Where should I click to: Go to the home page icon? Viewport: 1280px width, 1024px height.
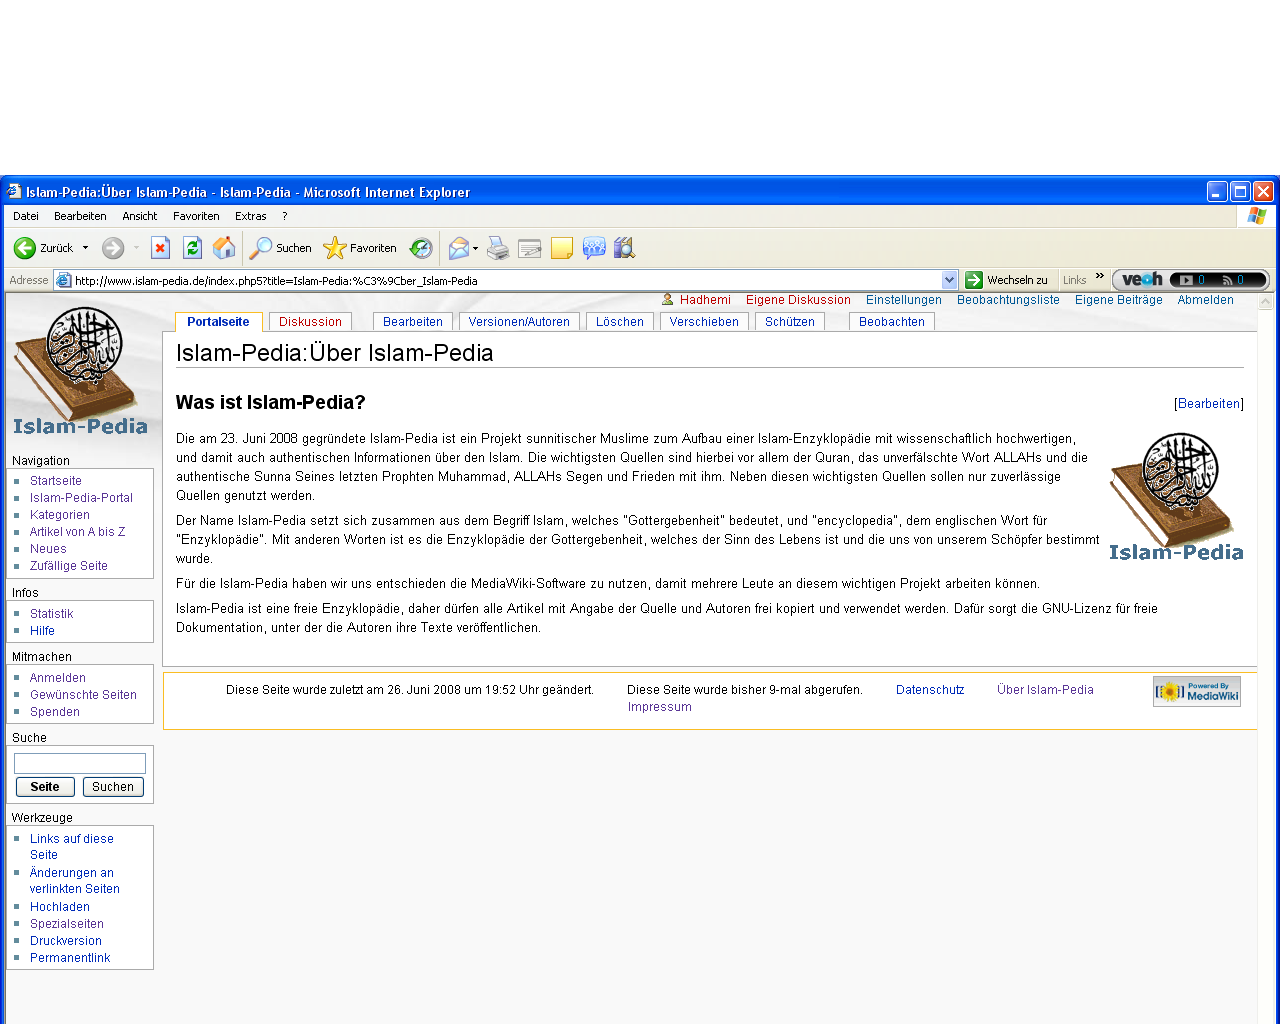pyautogui.click(x=225, y=248)
